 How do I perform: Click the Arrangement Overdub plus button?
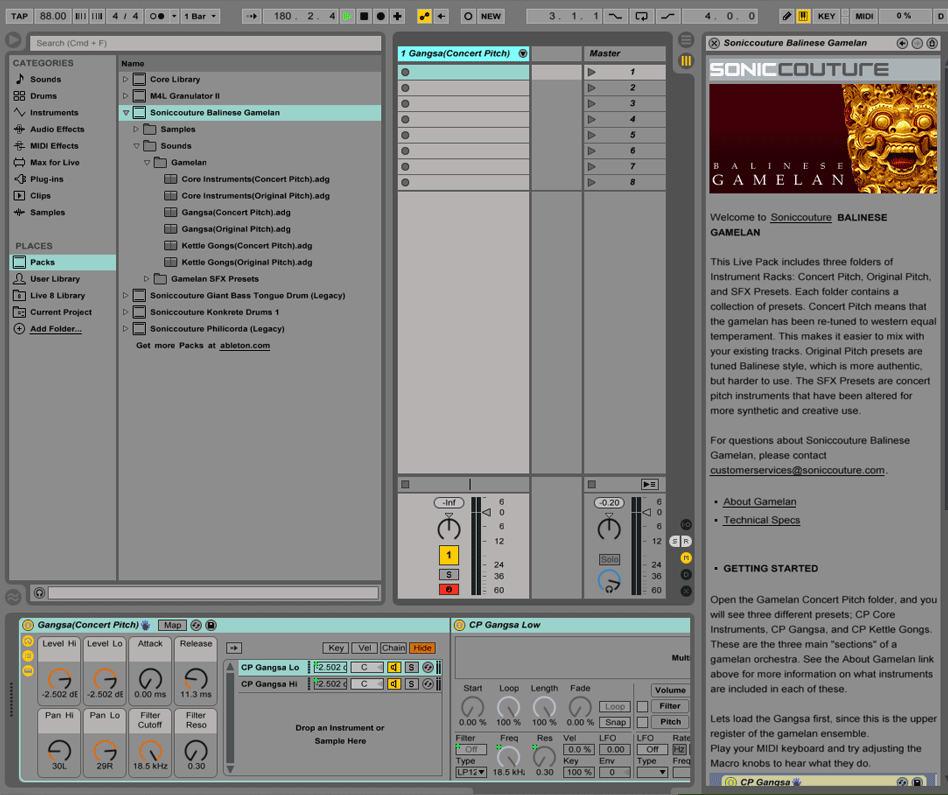tap(397, 16)
